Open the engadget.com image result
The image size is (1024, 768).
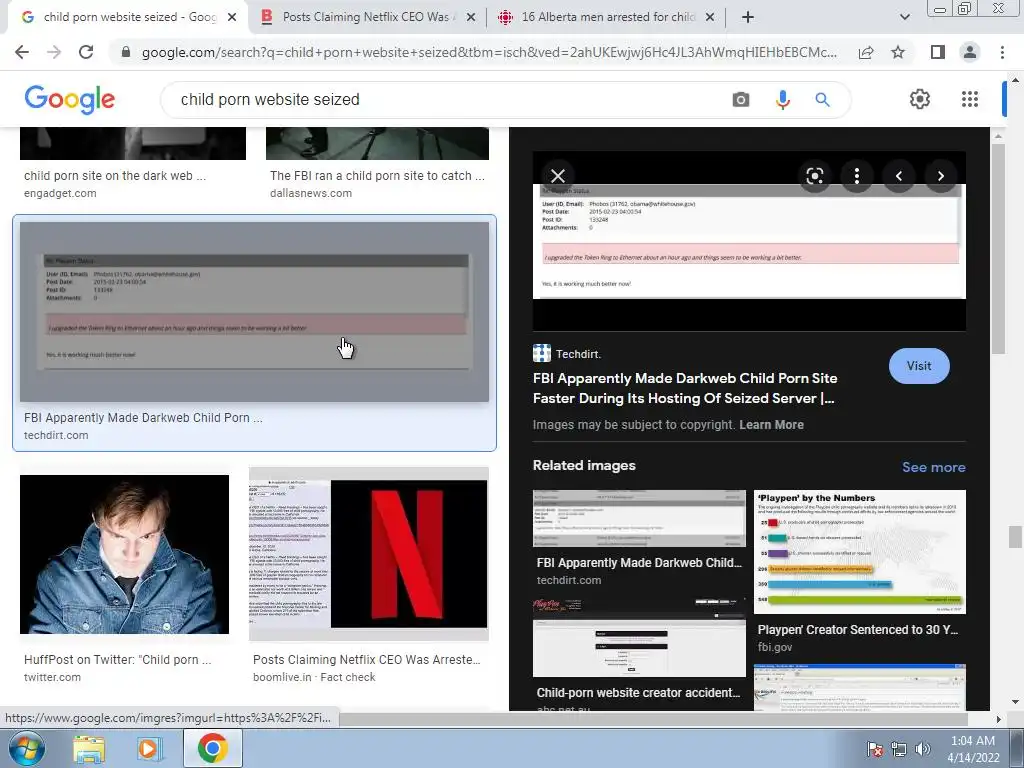133,143
